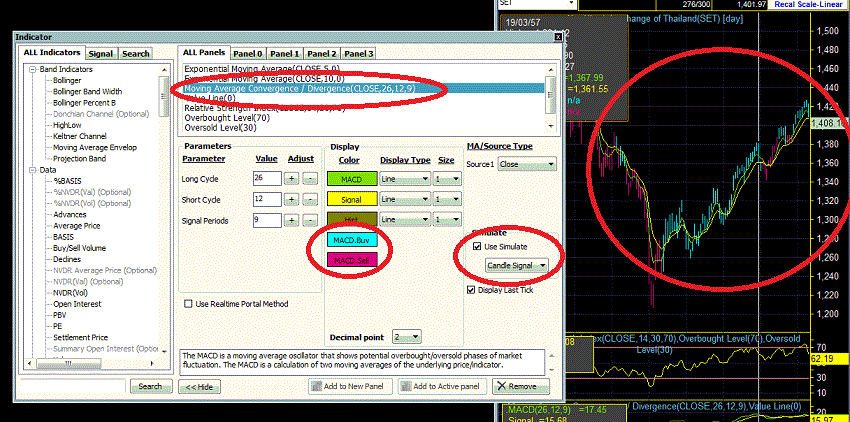The image size is (850, 422).
Task: Open Signal Display Type dropdown
Action: tap(405, 200)
